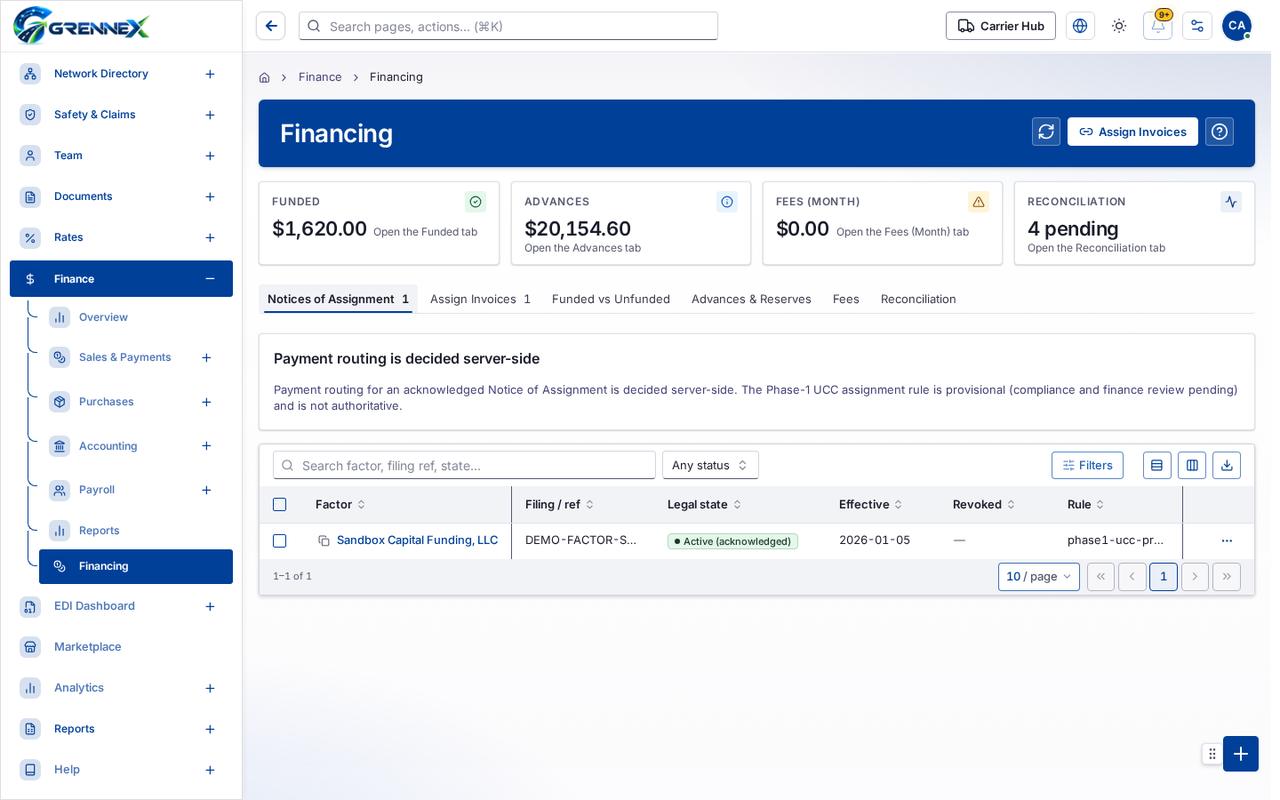The image size is (1280, 800).
Task: Sort by the Effective column header
Action: point(870,505)
